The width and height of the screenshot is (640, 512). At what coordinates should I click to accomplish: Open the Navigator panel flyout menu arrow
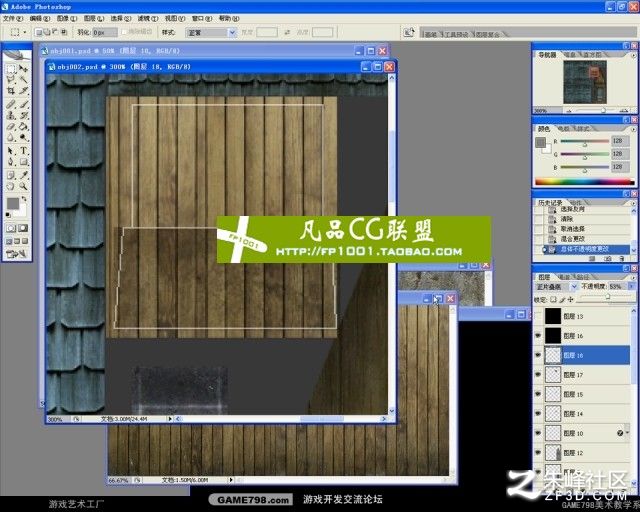coord(633,55)
